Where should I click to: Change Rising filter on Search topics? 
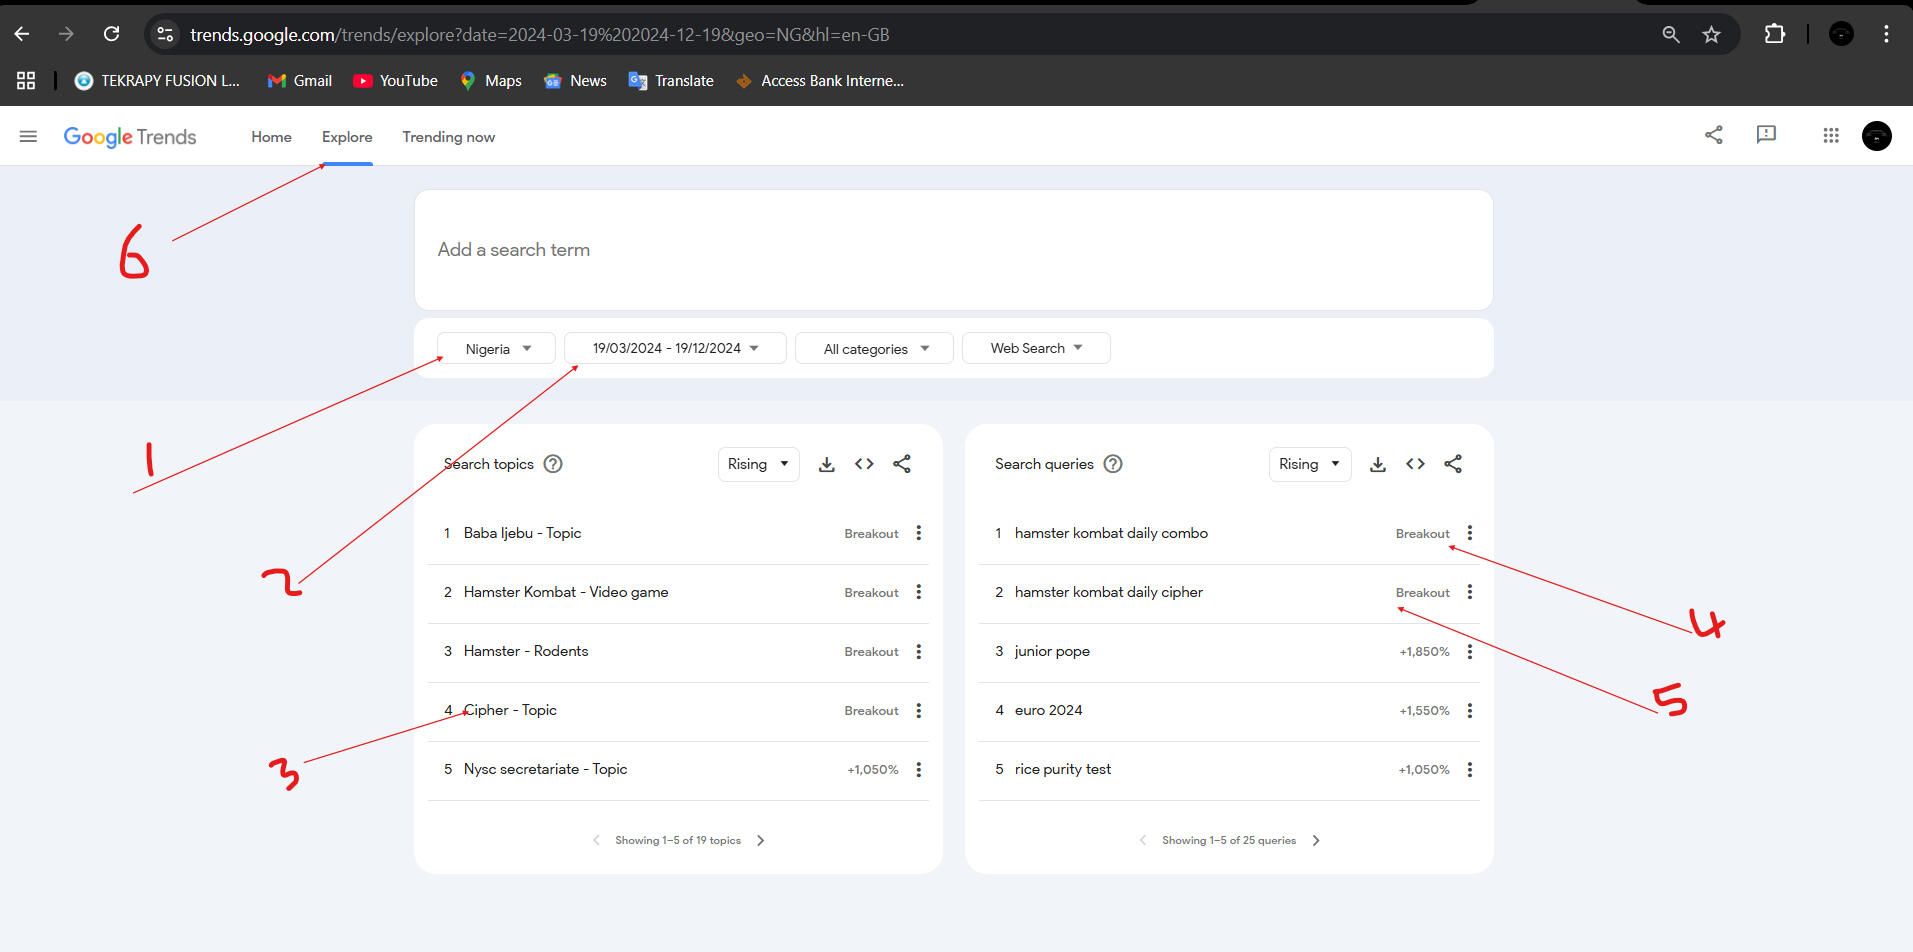(758, 464)
